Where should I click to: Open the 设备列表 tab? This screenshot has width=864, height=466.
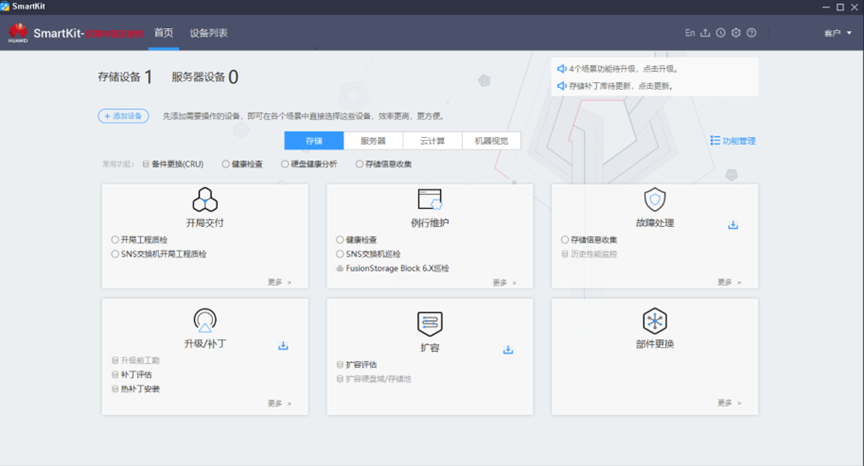209,33
